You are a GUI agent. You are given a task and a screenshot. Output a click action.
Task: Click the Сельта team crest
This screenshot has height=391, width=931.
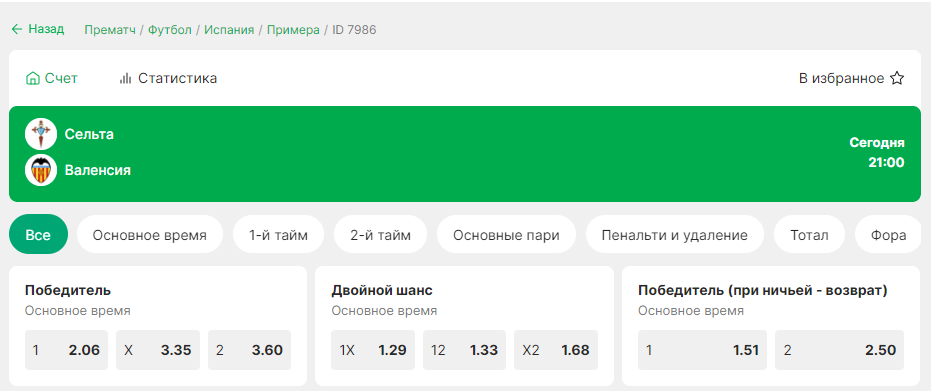tap(41, 134)
